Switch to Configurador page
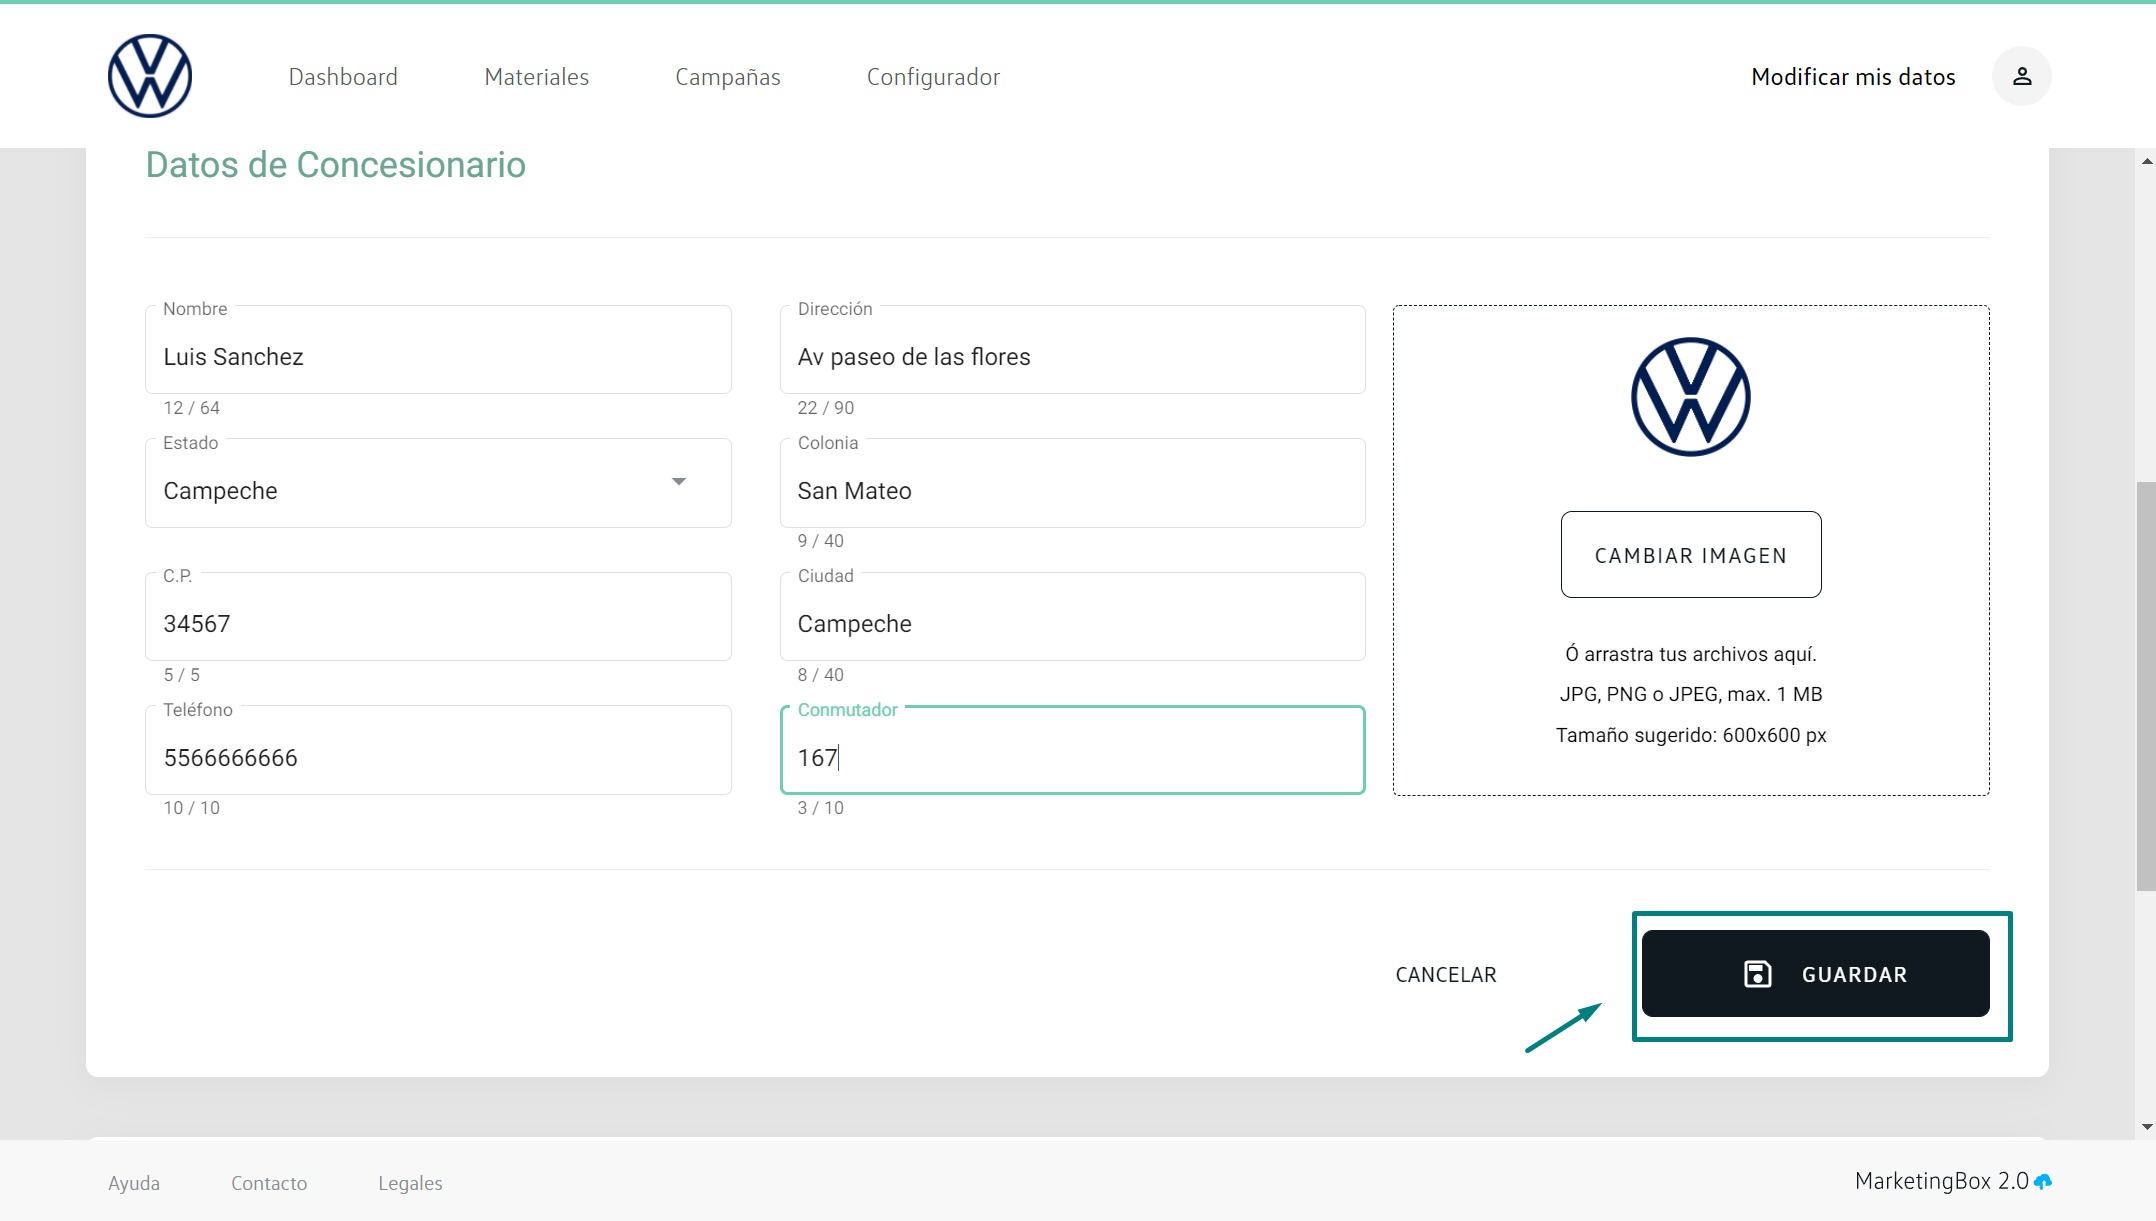This screenshot has height=1221, width=2156. (x=933, y=77)
